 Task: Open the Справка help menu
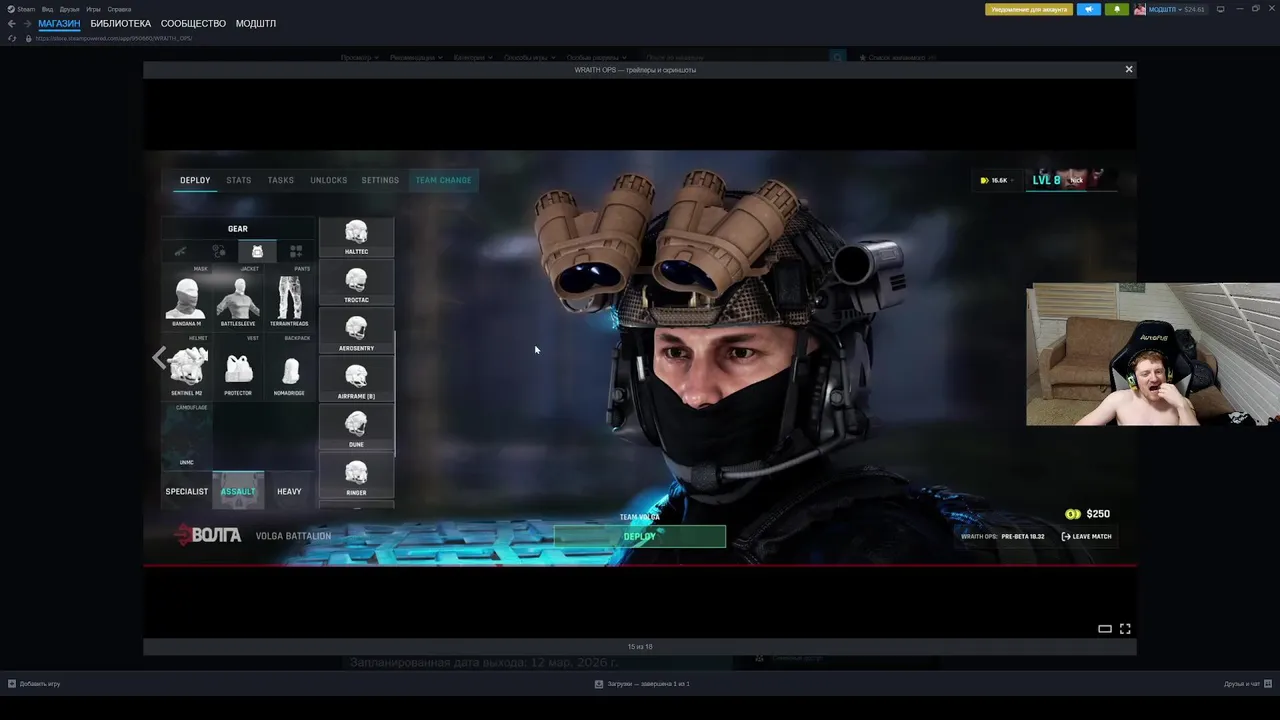click(119, 9)
